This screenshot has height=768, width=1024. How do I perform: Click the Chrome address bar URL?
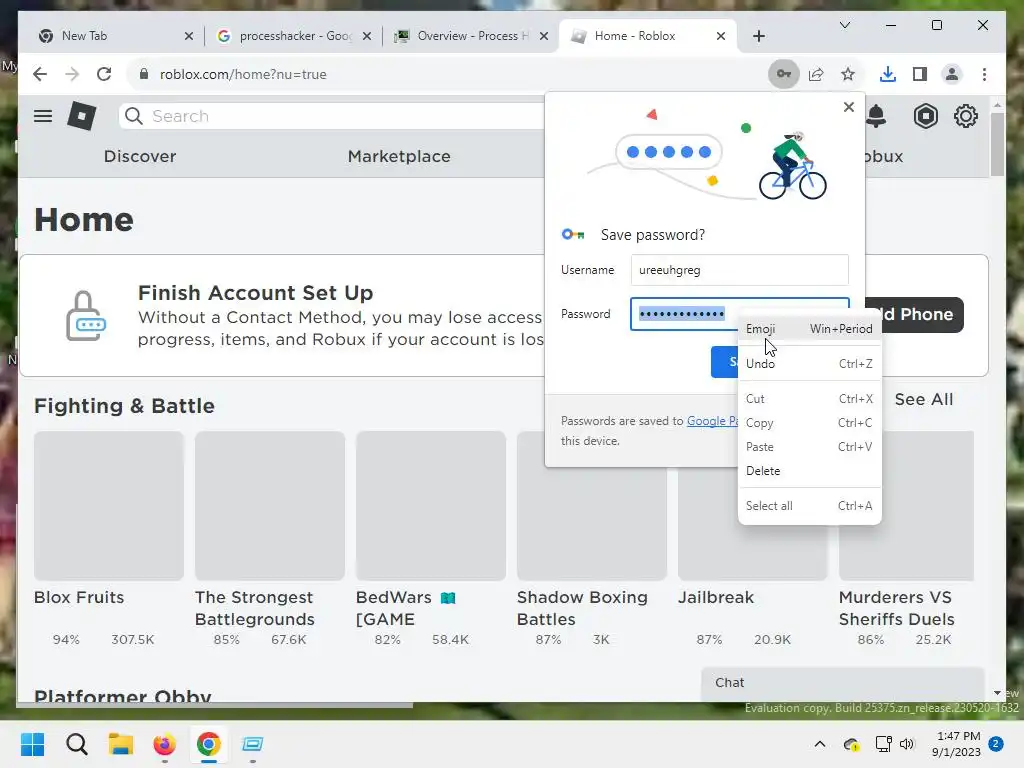(243, 74)
